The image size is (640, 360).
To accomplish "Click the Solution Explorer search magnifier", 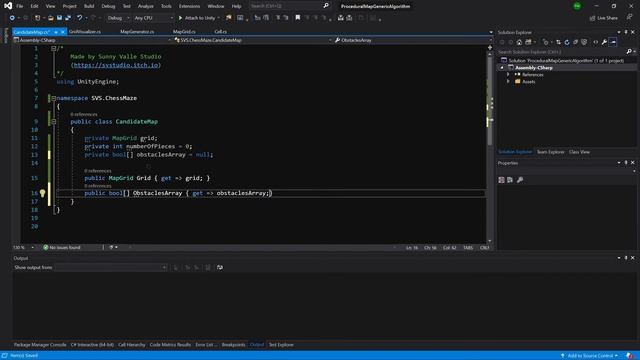I will coord(629,52).
